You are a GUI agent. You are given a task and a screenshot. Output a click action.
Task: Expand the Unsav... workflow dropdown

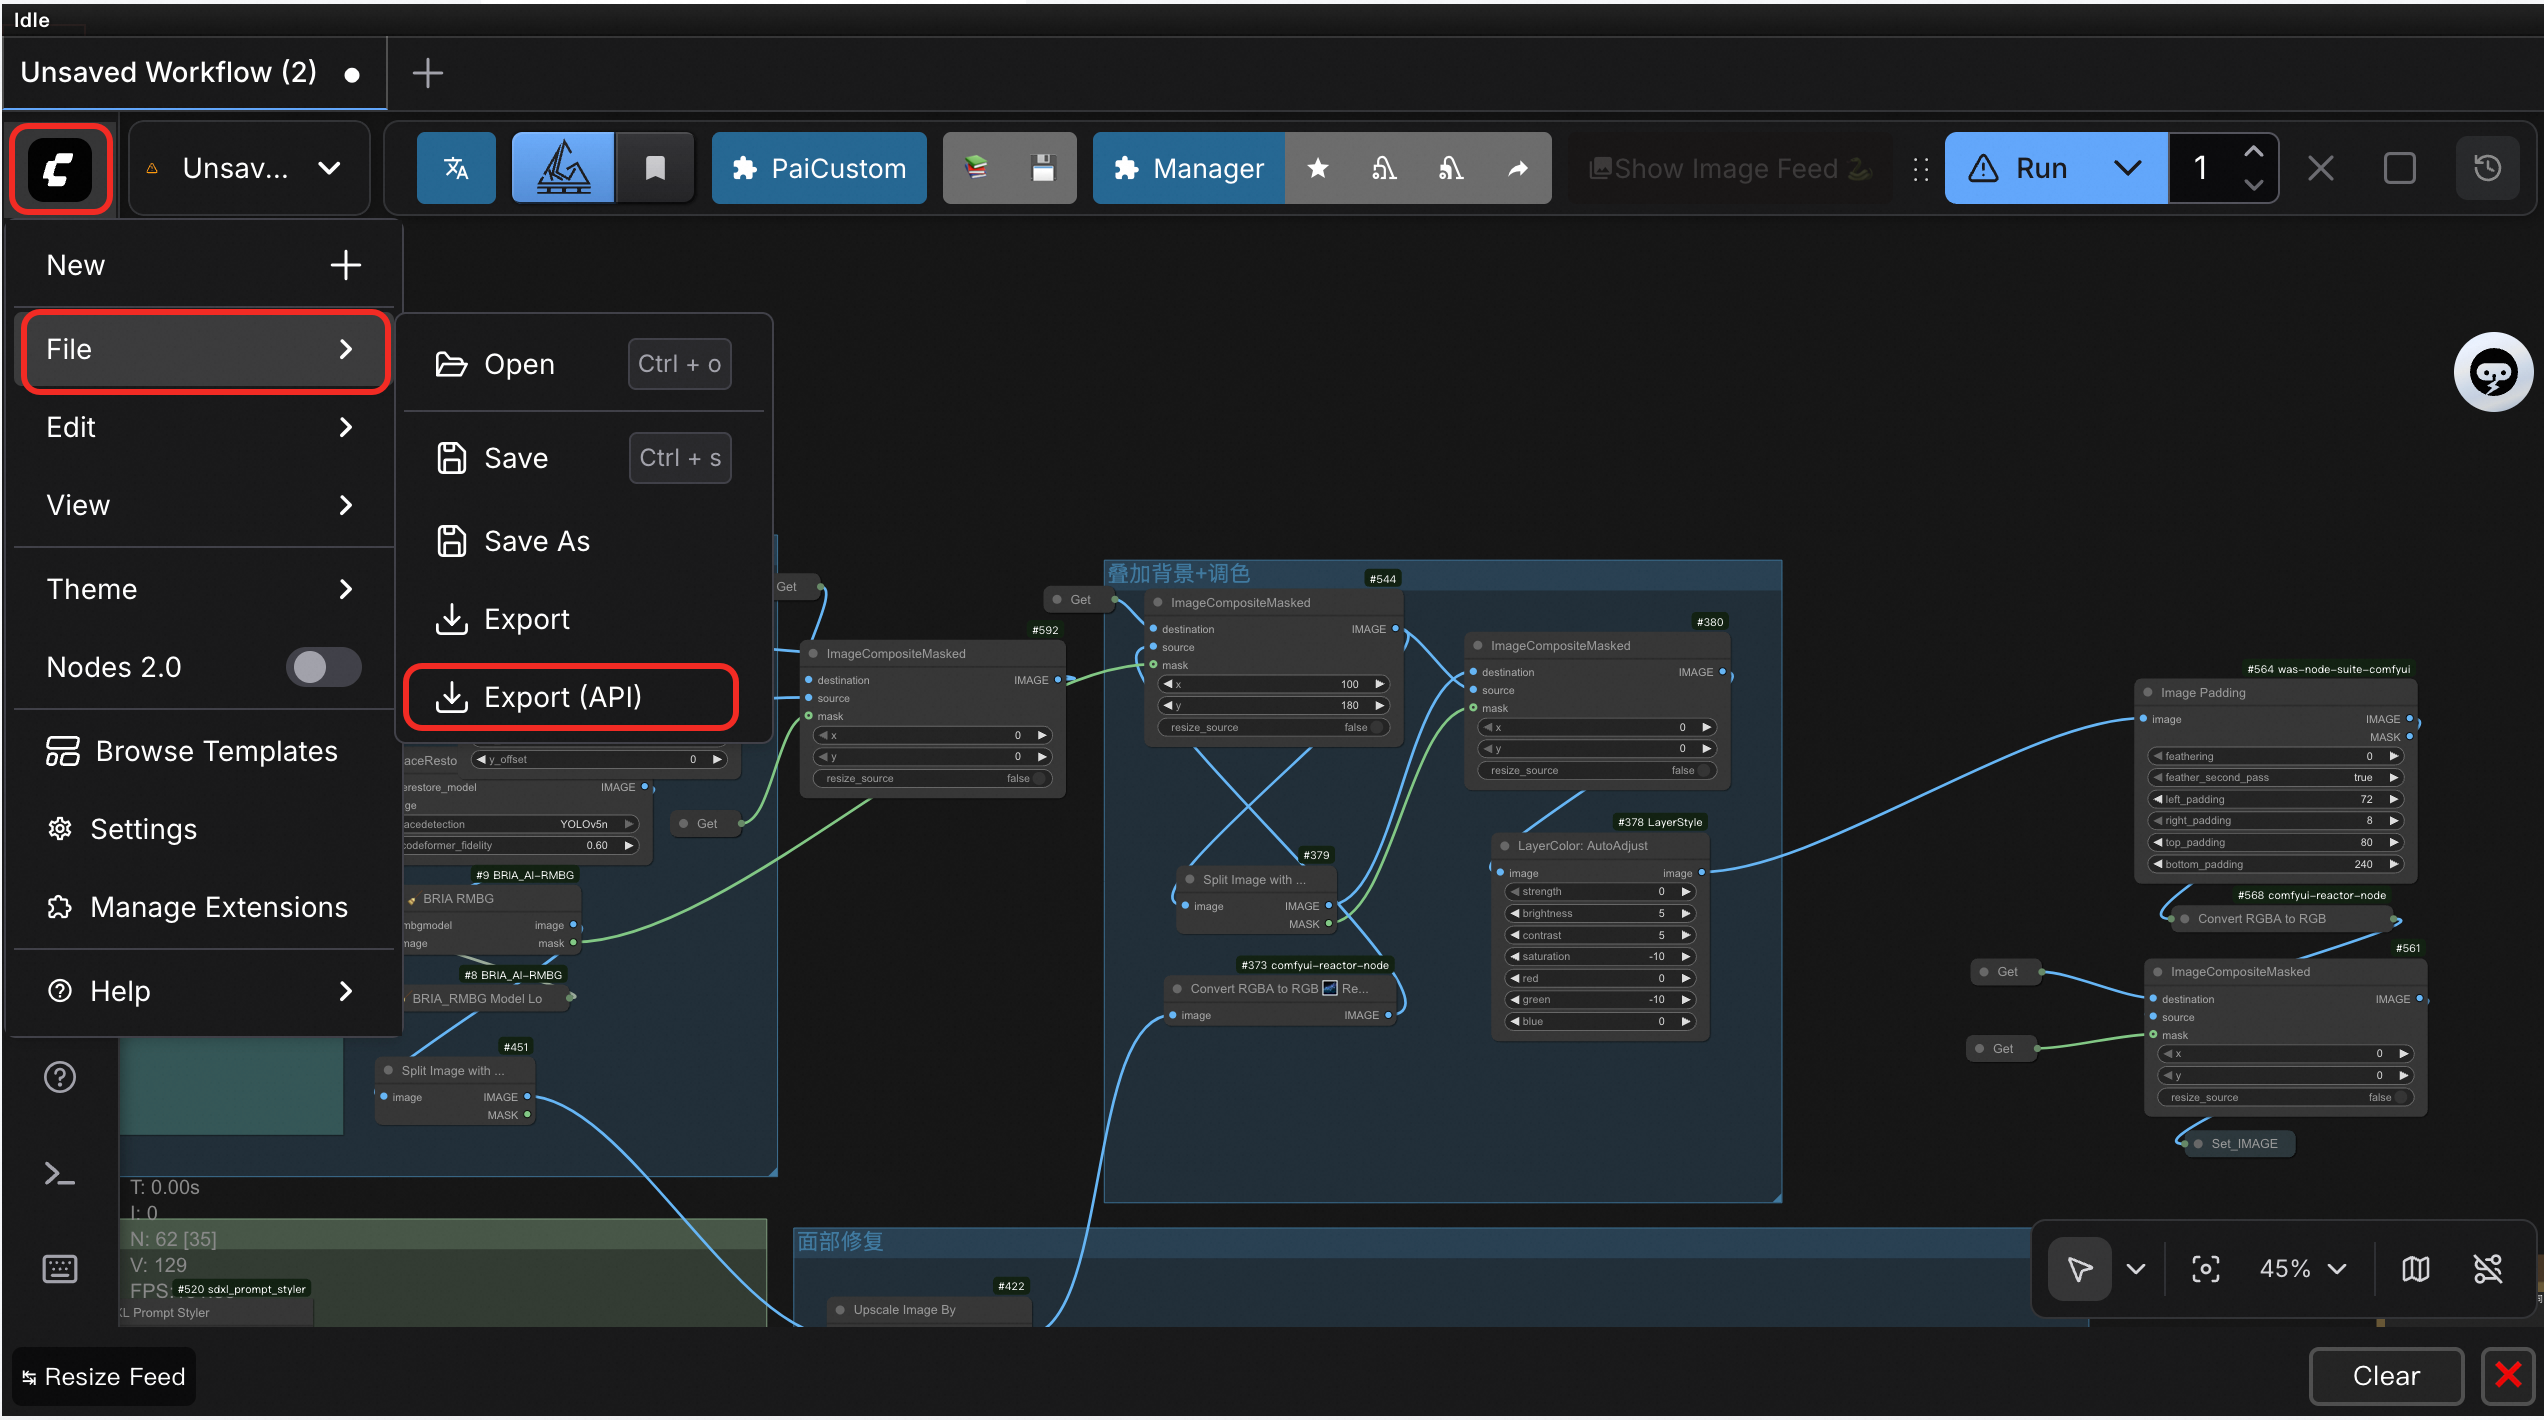click(329, 169)
